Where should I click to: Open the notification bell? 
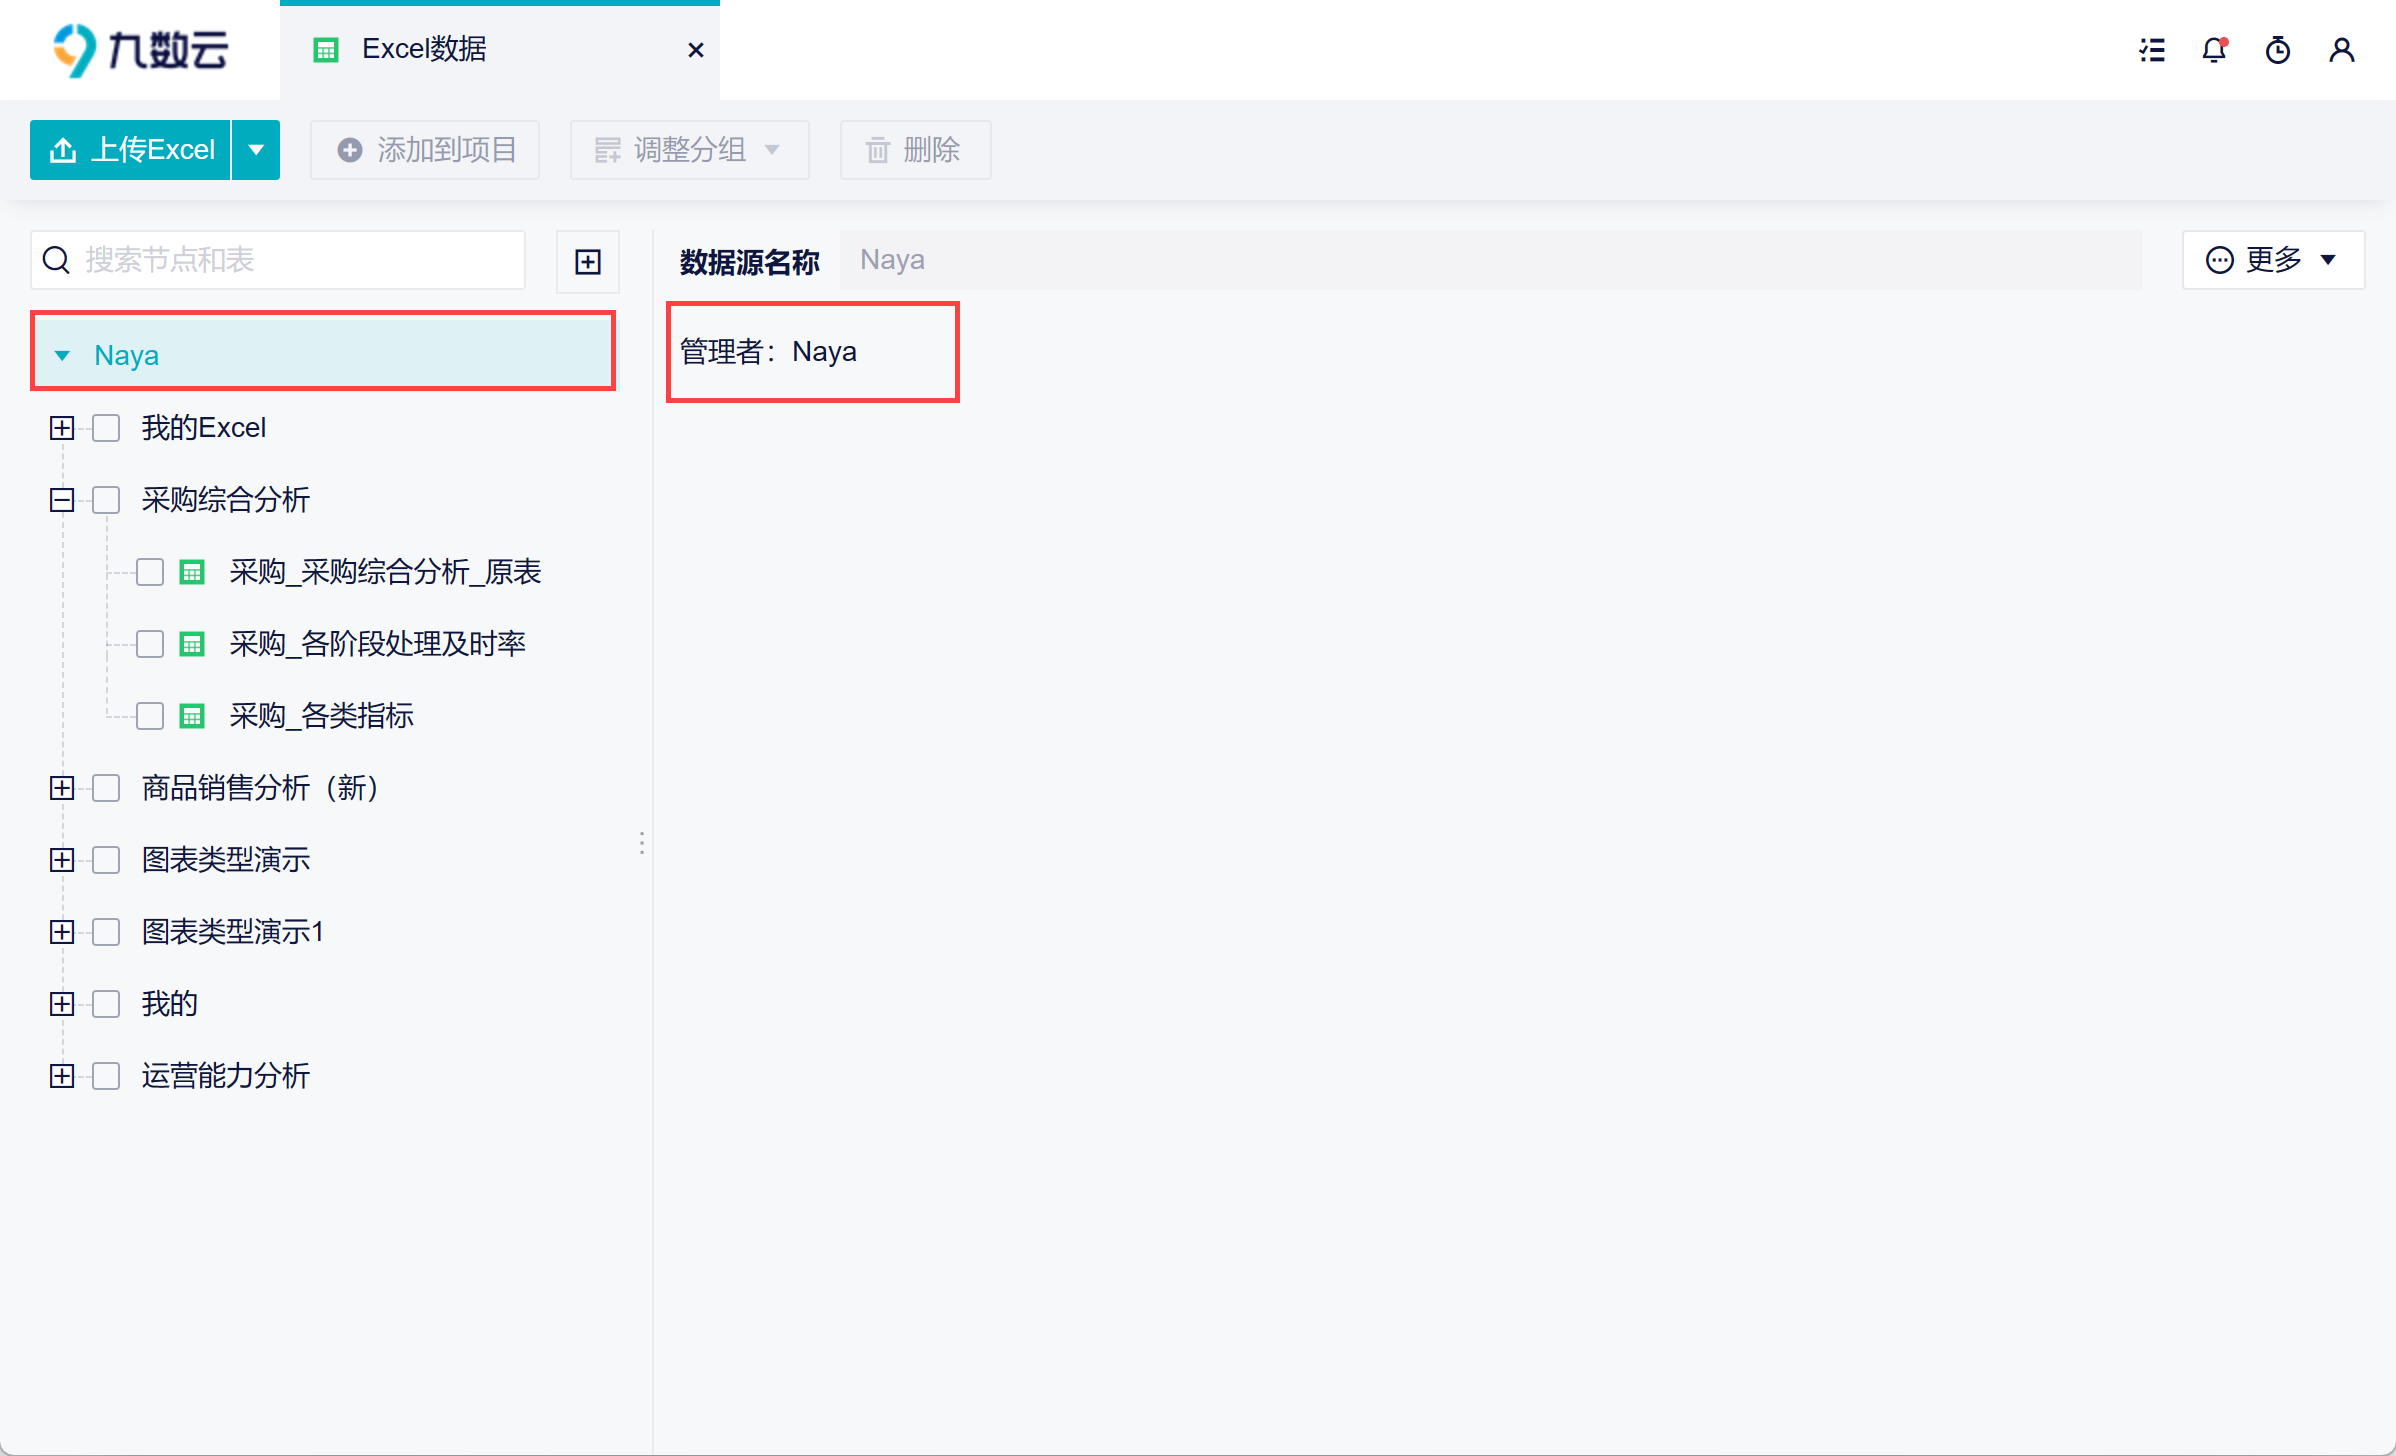(x=2215, y=50)
